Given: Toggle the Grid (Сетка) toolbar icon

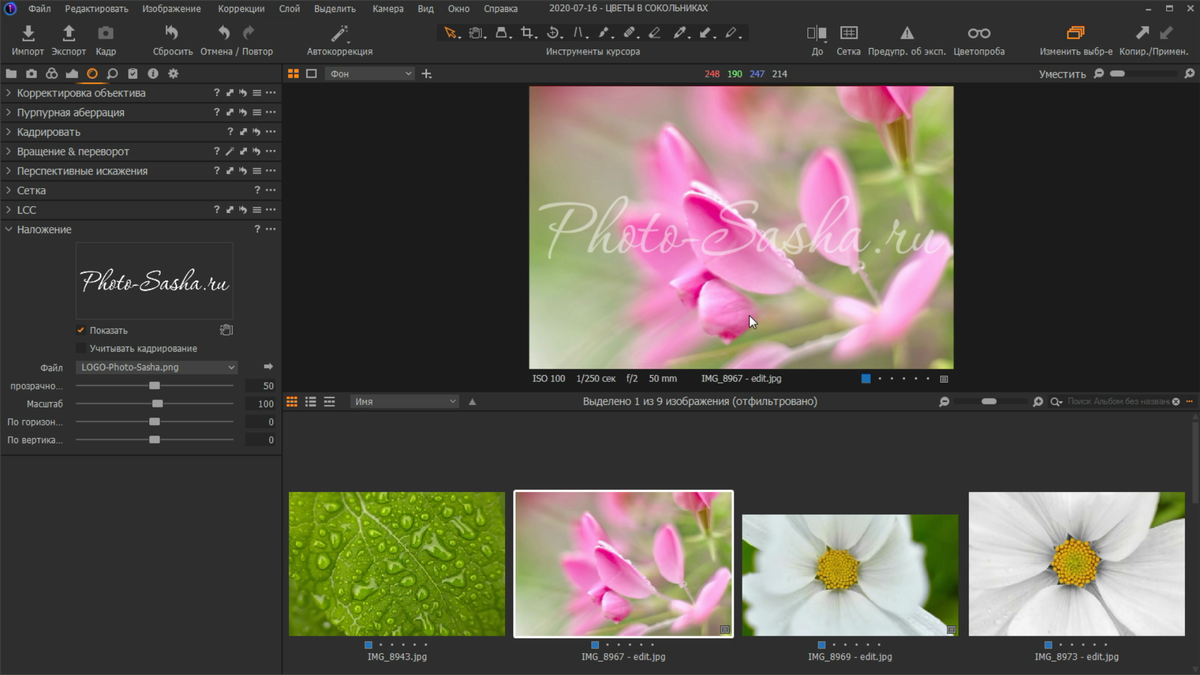Looking at the screenshot, I should 848,34.
